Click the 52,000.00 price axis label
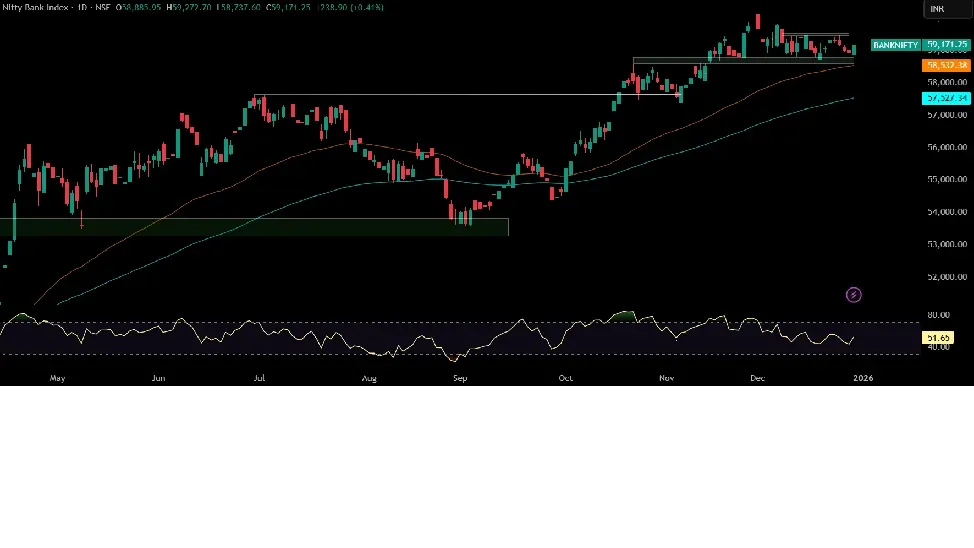The image size is (974, 548). click(947, 277)
